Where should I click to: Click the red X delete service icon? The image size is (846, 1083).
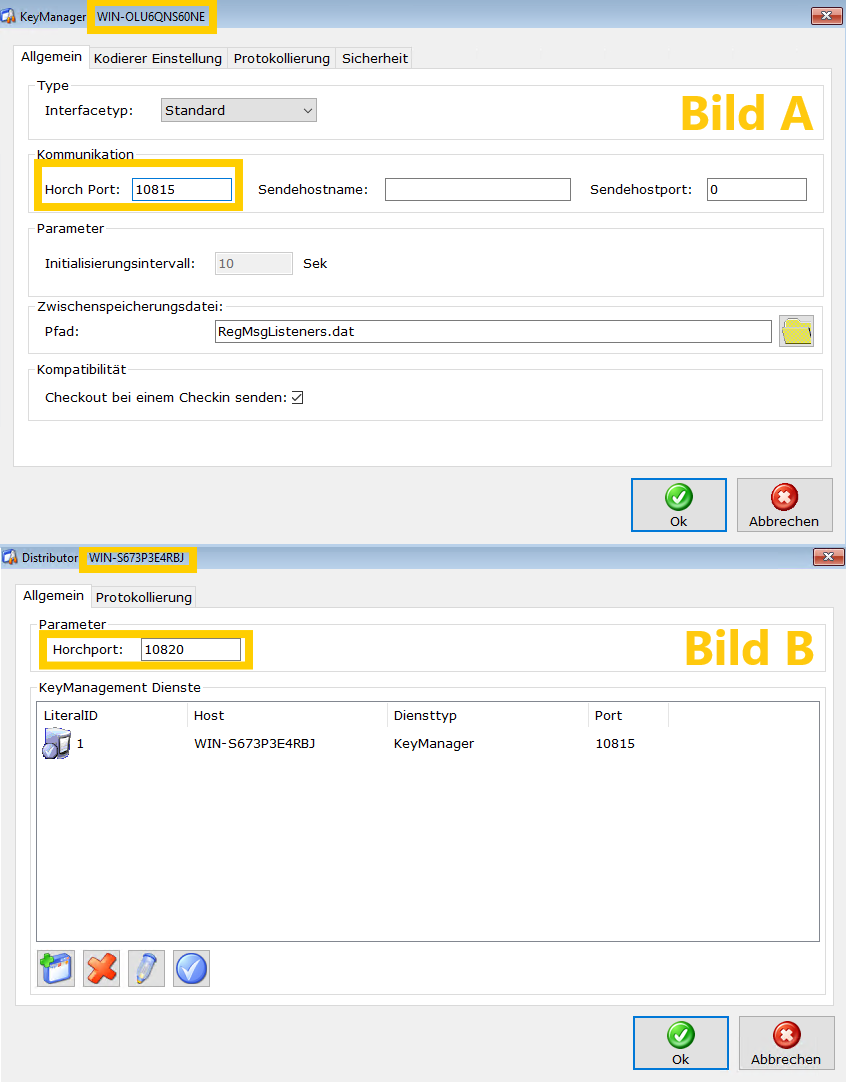click(101, 968)
